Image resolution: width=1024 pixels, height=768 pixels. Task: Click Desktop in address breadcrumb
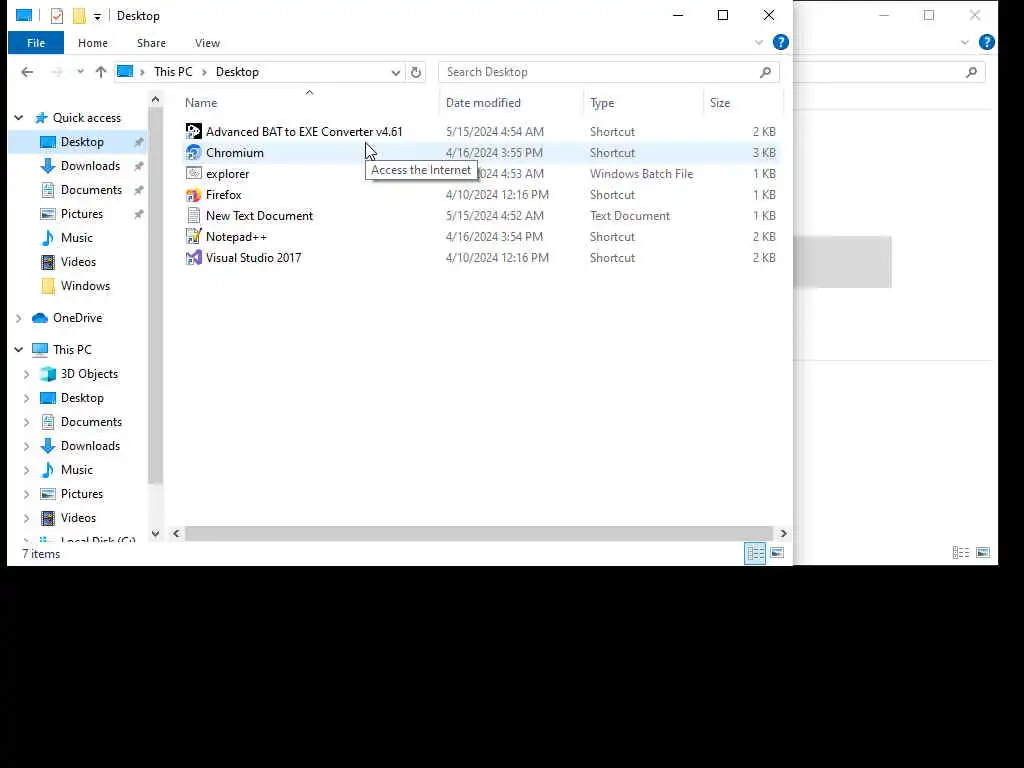click(x=237, y=72)
